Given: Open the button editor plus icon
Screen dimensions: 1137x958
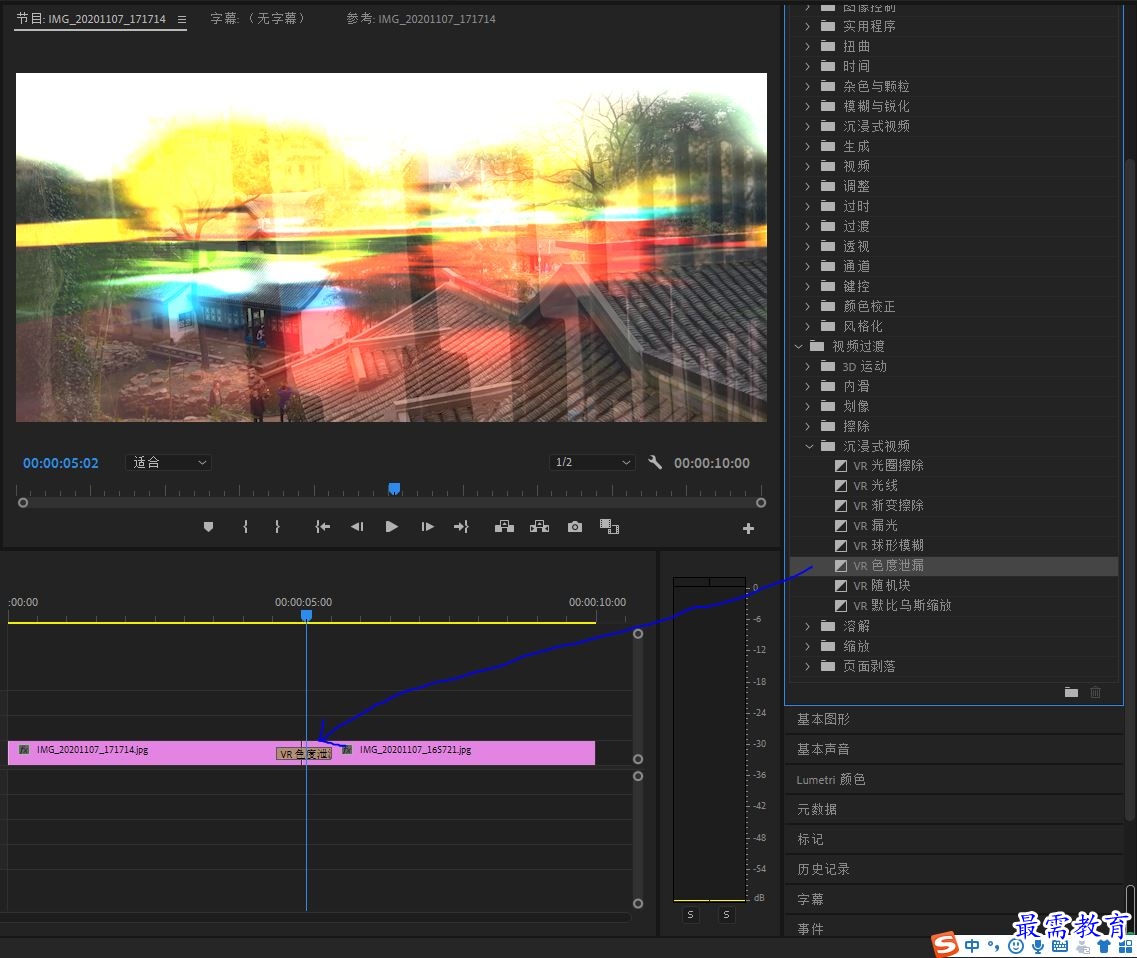Looking at the screenshot, I should pos(748,529).
